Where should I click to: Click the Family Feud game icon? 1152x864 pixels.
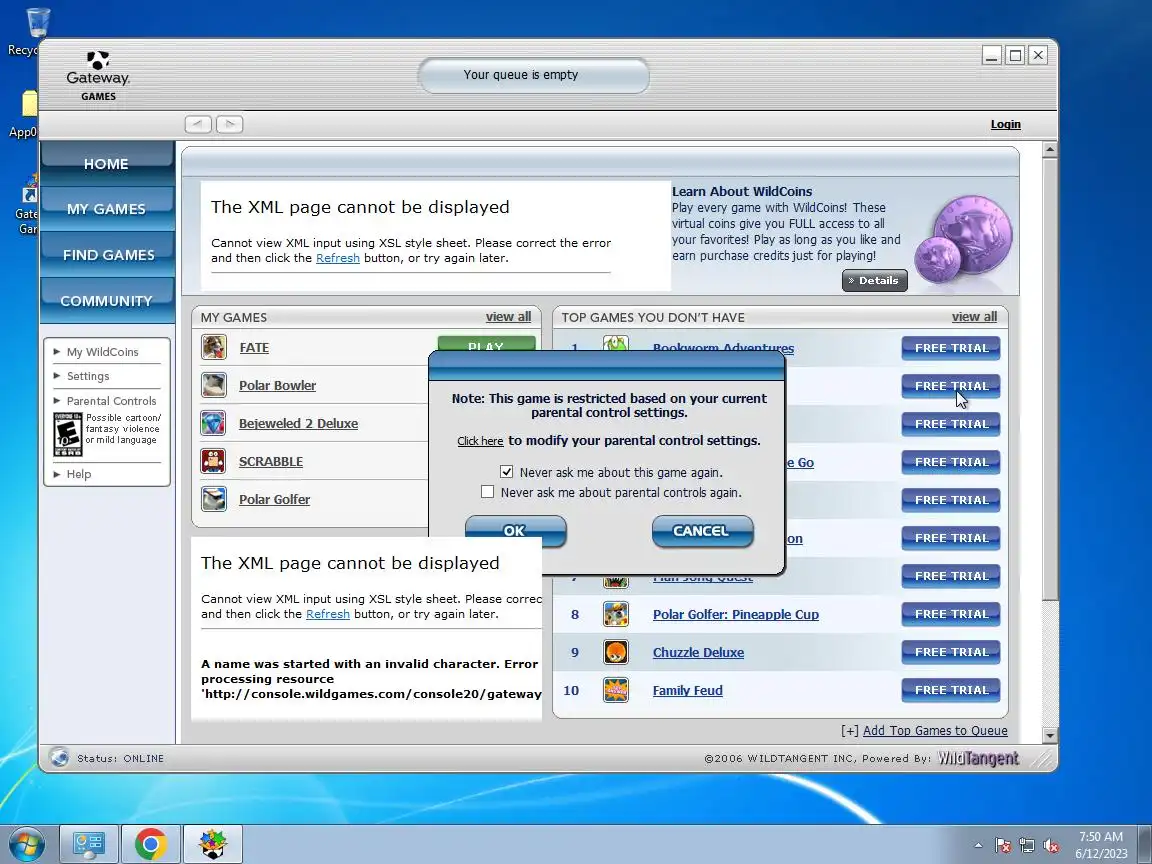(616, 691)
